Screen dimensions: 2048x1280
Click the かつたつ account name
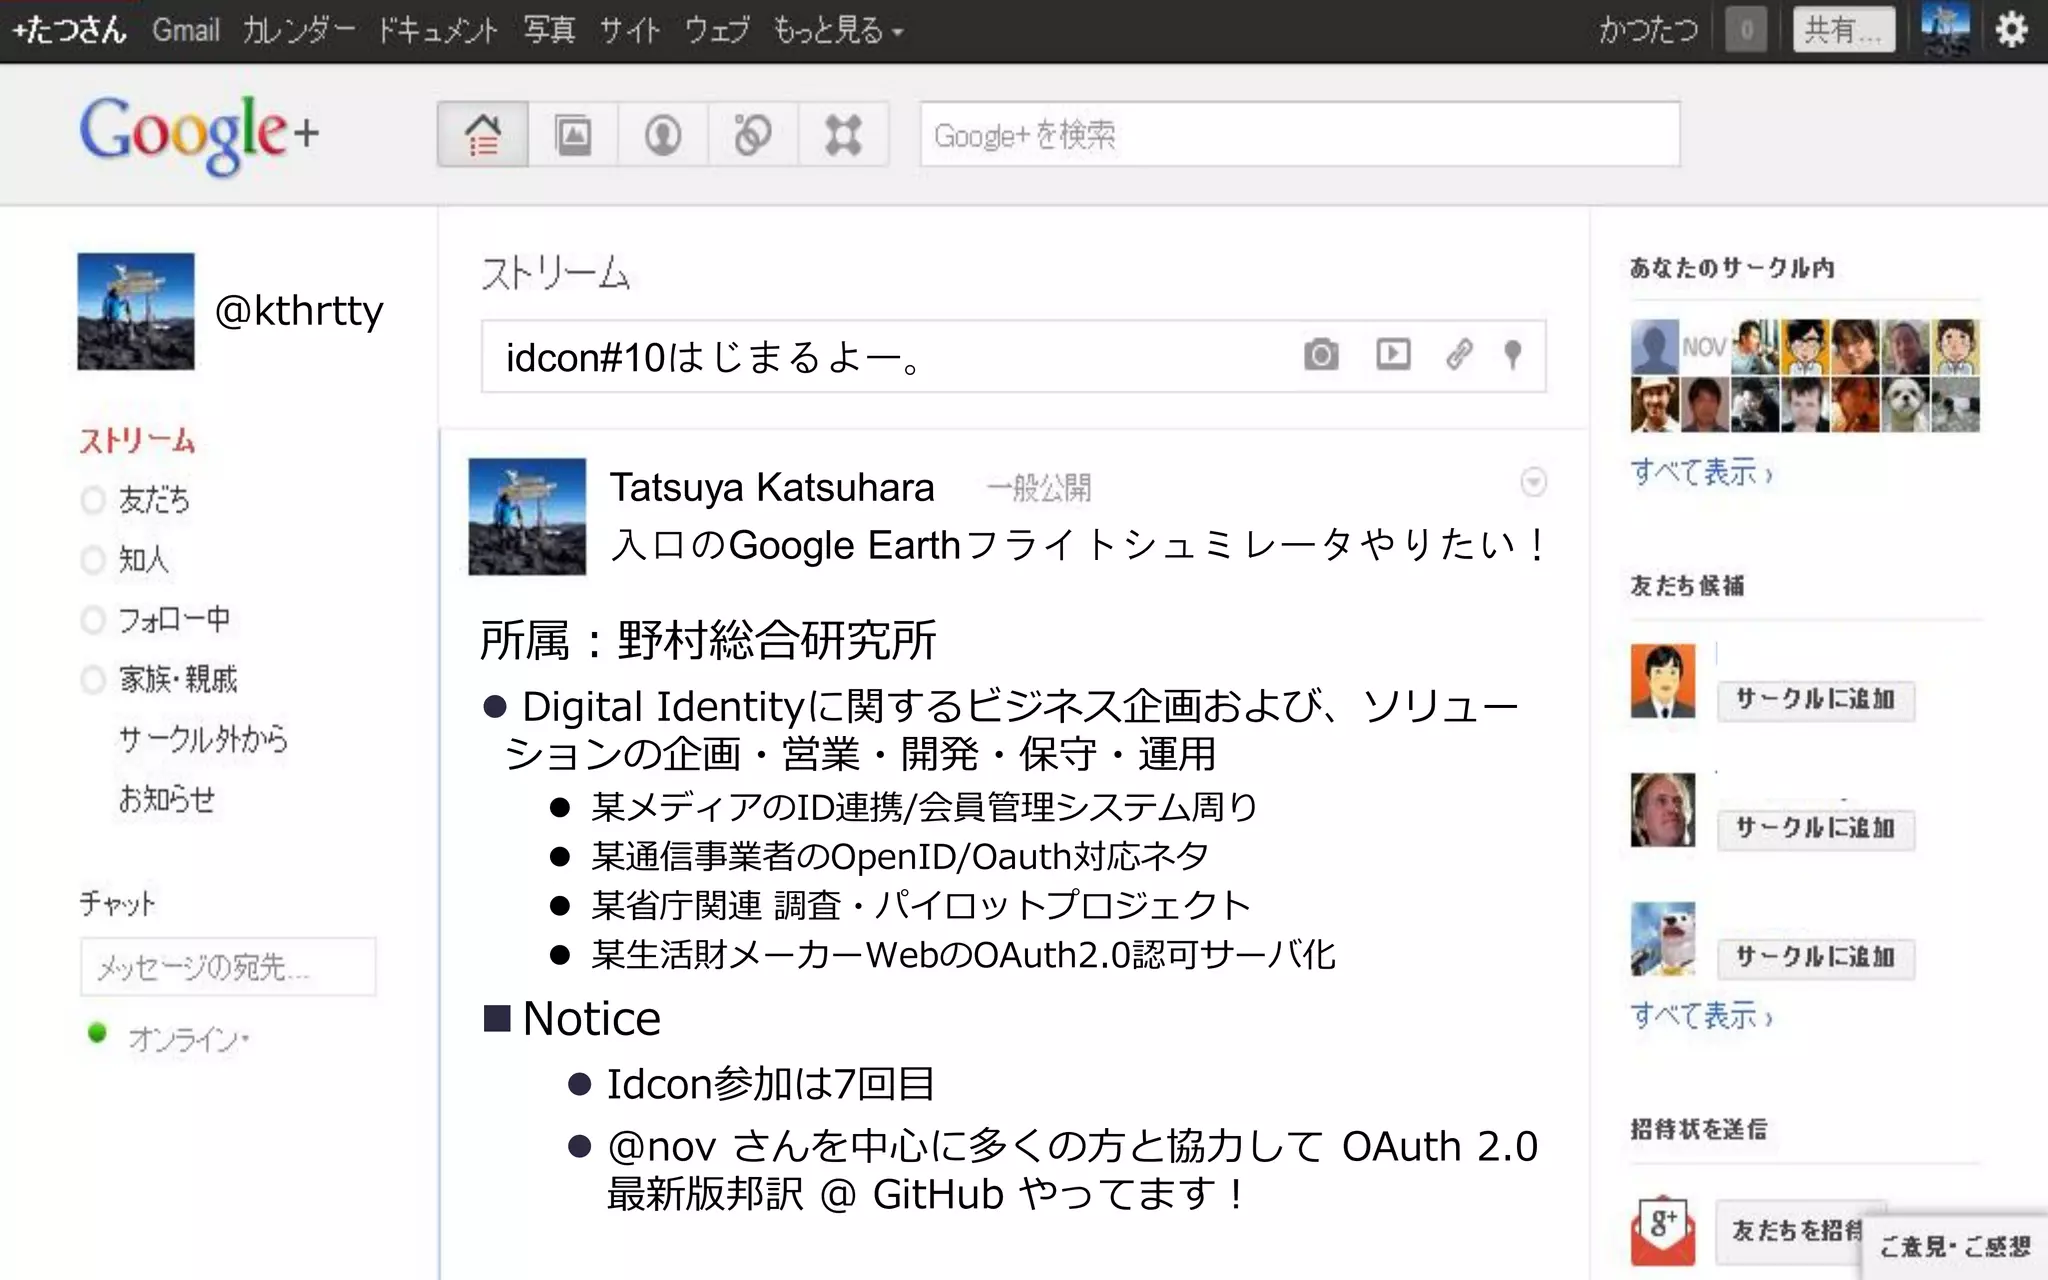(1648, 30)
